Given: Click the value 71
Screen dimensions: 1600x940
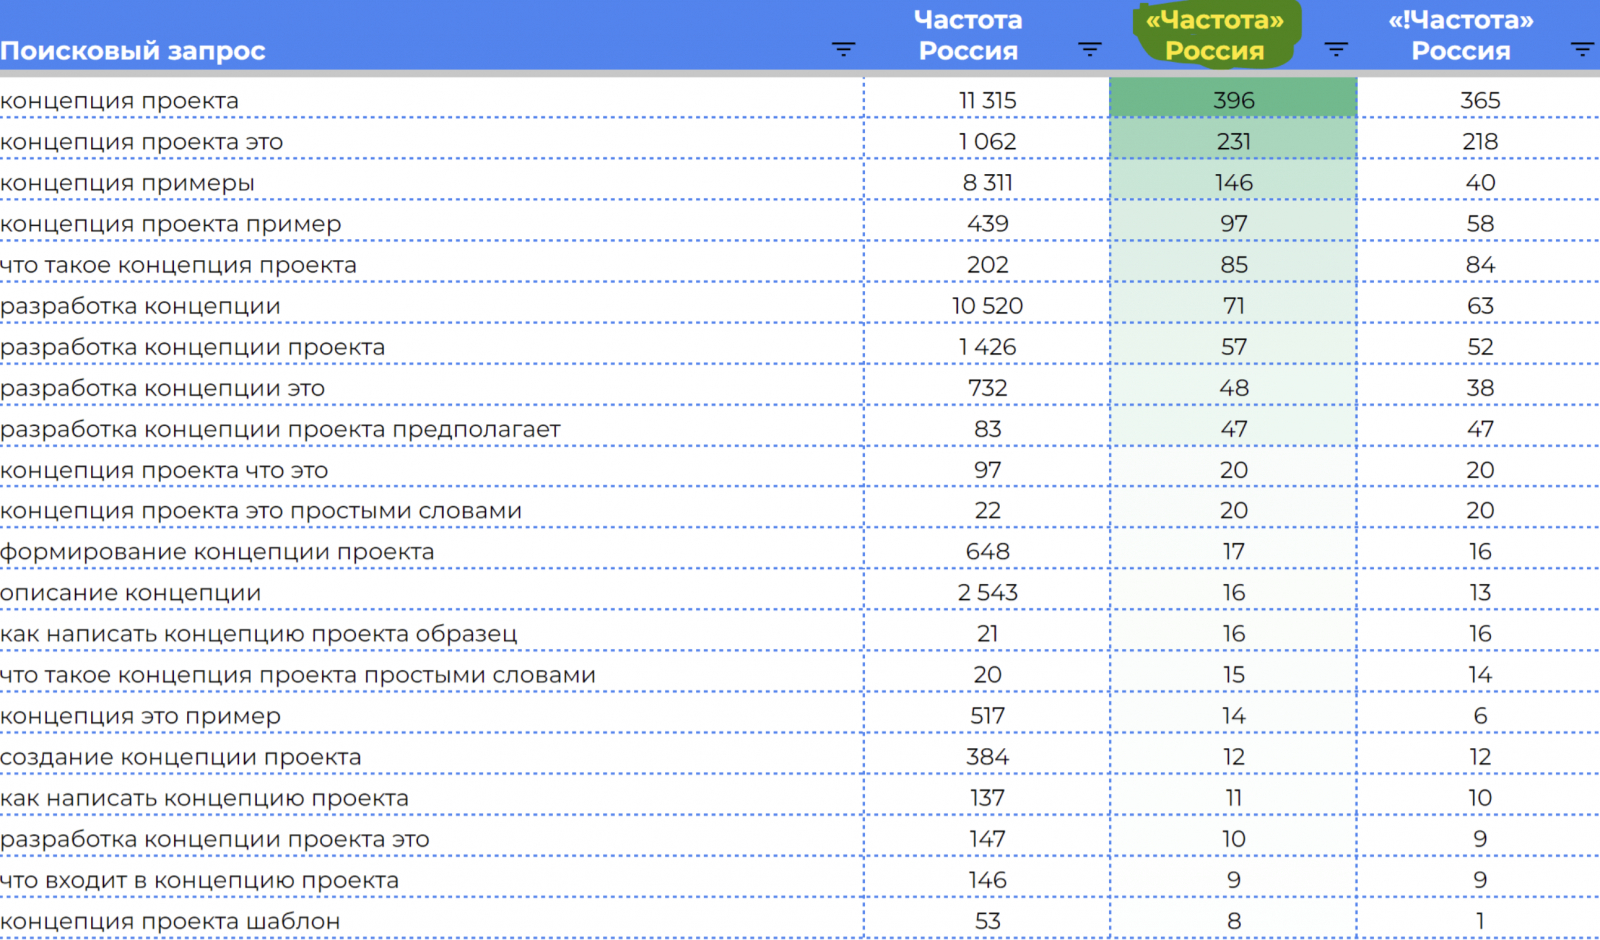Looking at the screenshot, I should point(1233,306).
